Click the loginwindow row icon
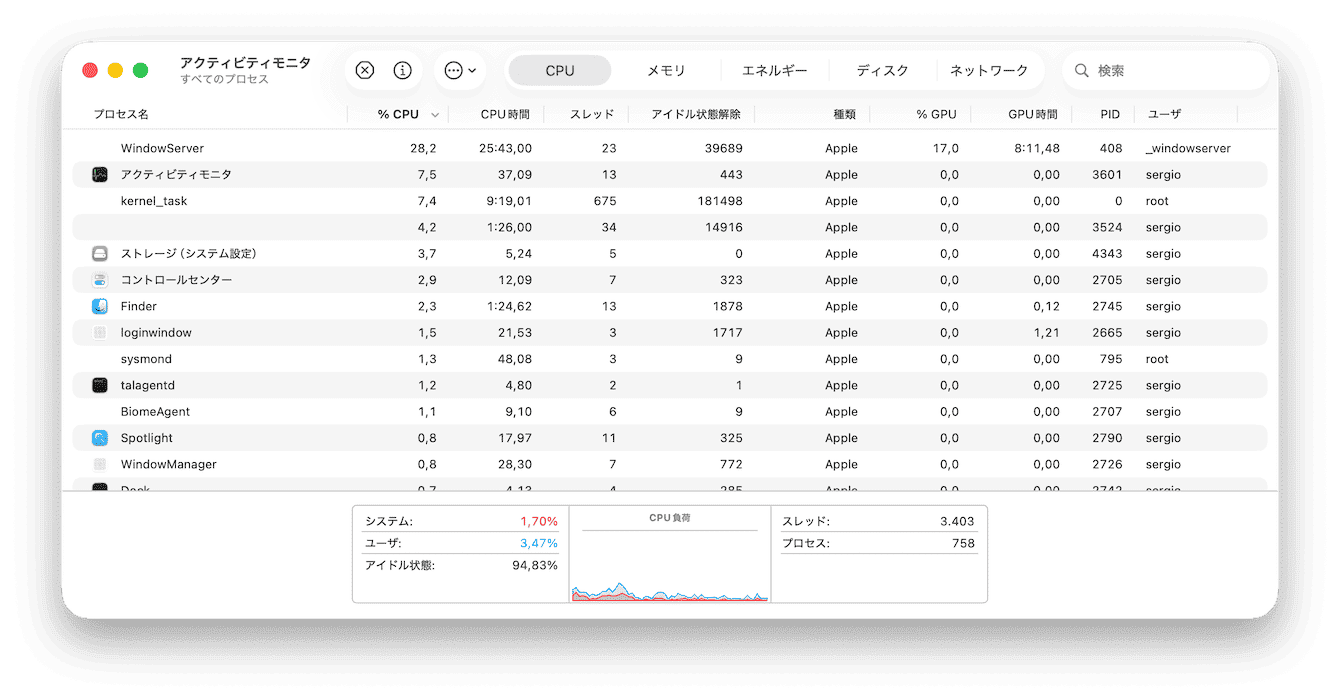The image size is (1340, 700). 100,333
